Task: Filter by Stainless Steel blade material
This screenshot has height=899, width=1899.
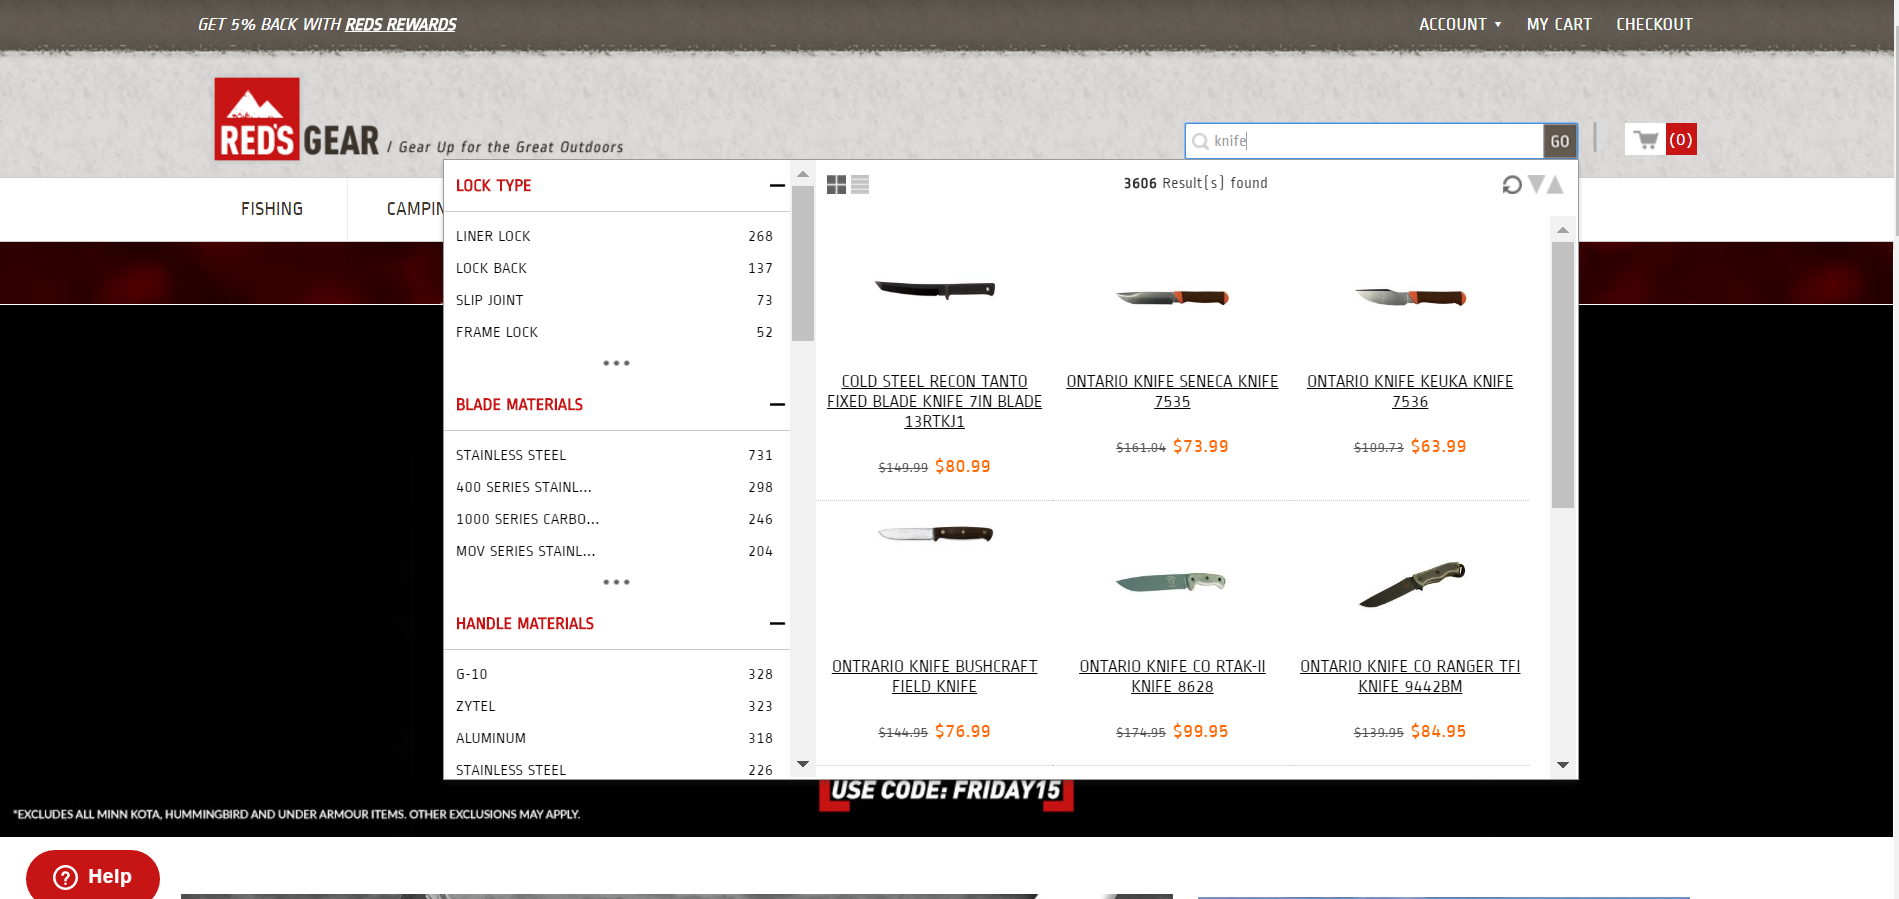Action: coord(511,455)
